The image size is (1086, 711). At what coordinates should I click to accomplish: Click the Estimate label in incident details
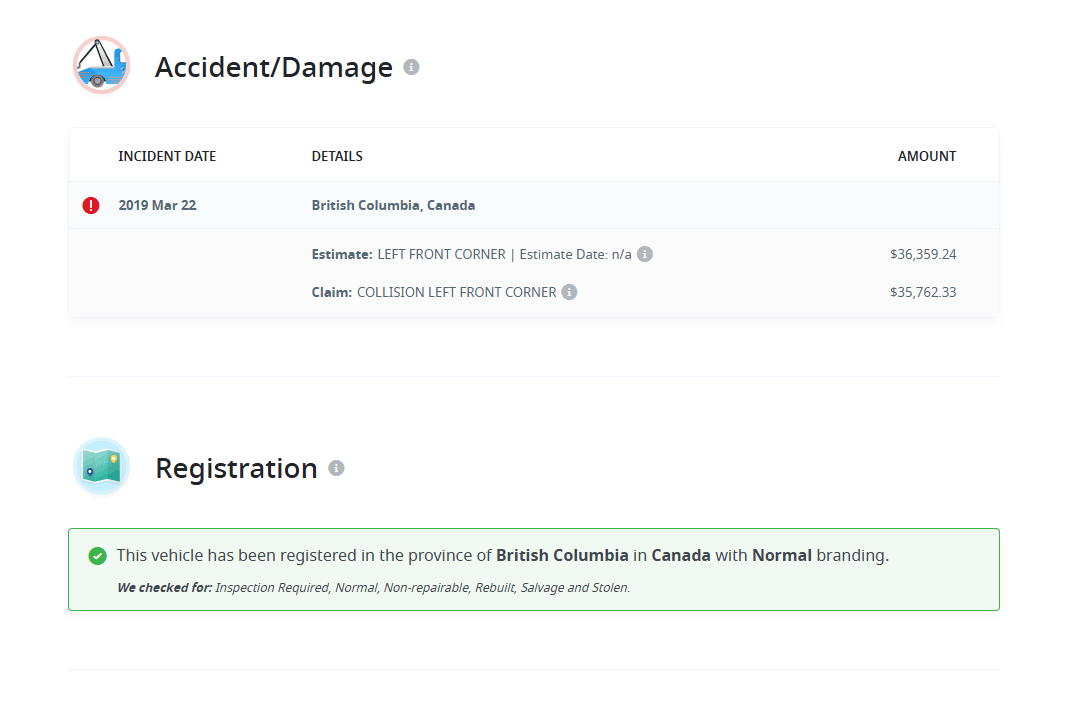tap(342, 254)
